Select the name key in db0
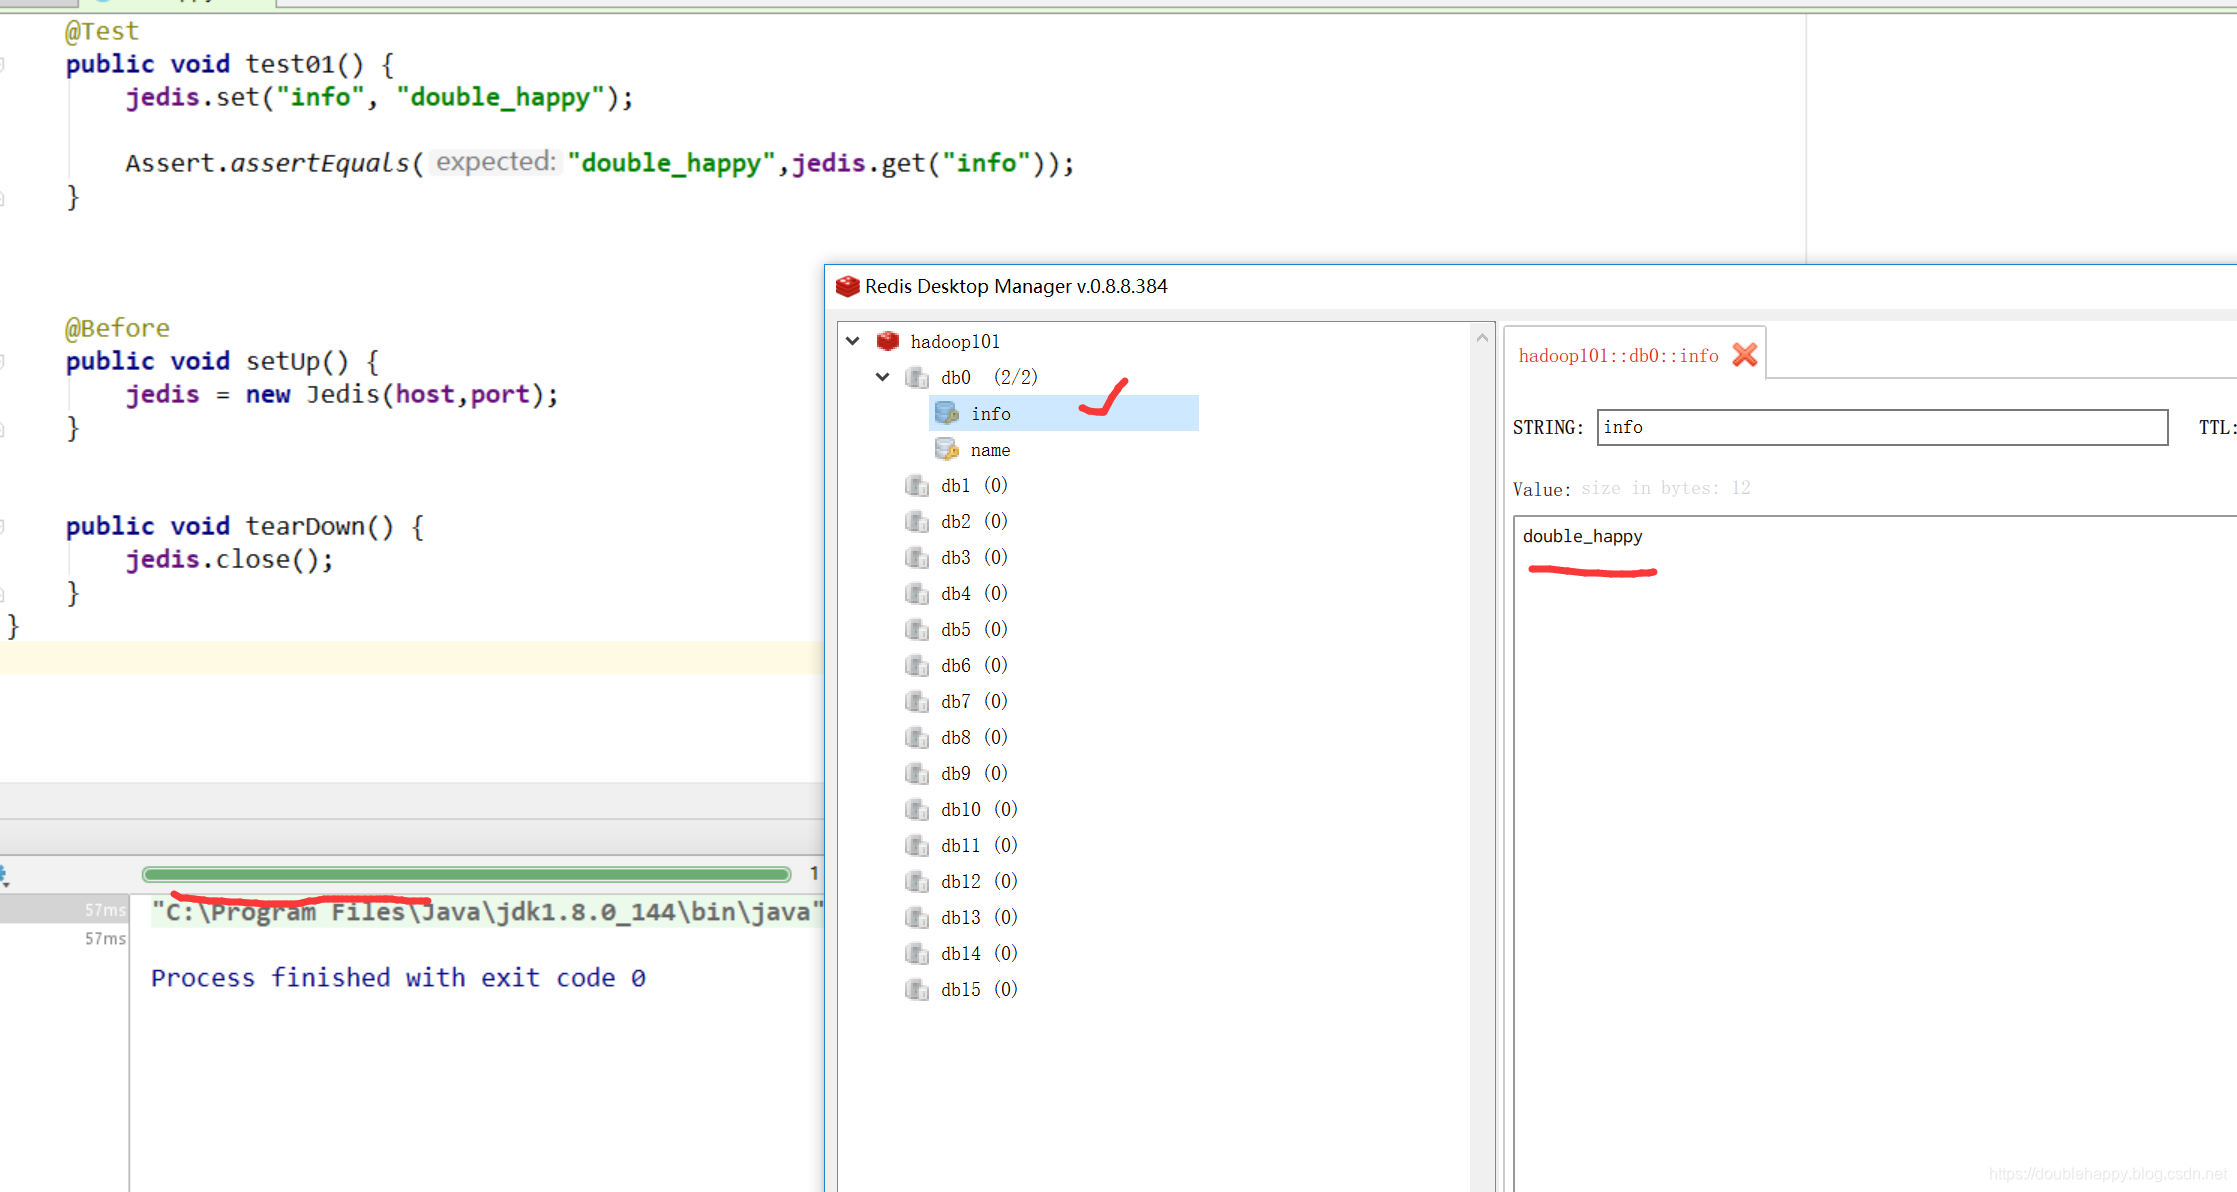 990,451
